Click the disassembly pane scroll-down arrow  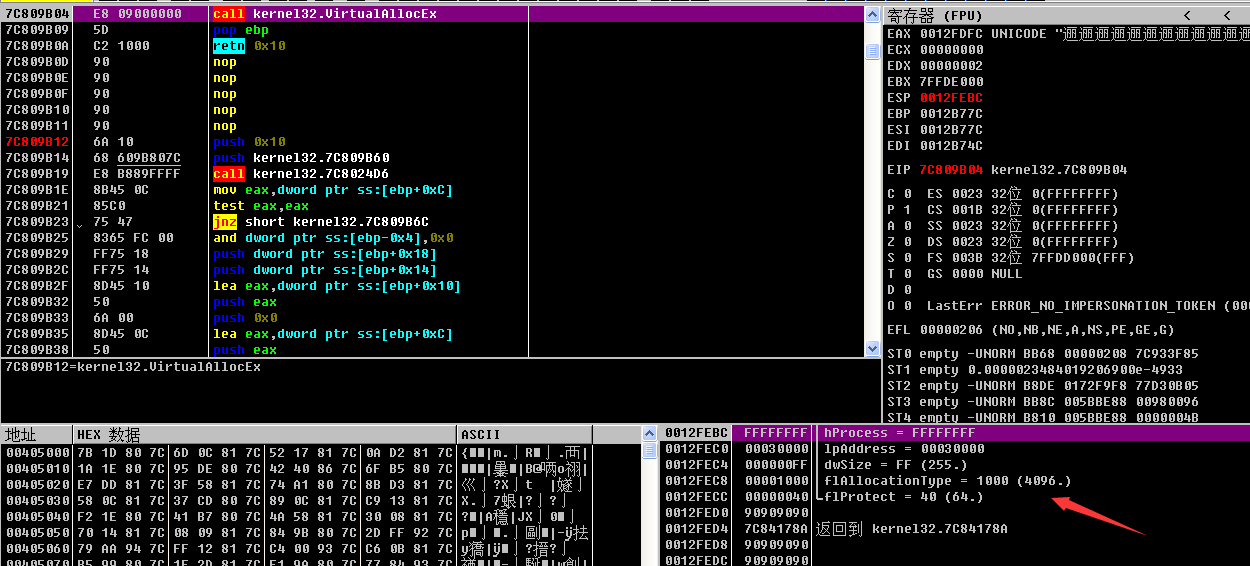click(873, 349)
